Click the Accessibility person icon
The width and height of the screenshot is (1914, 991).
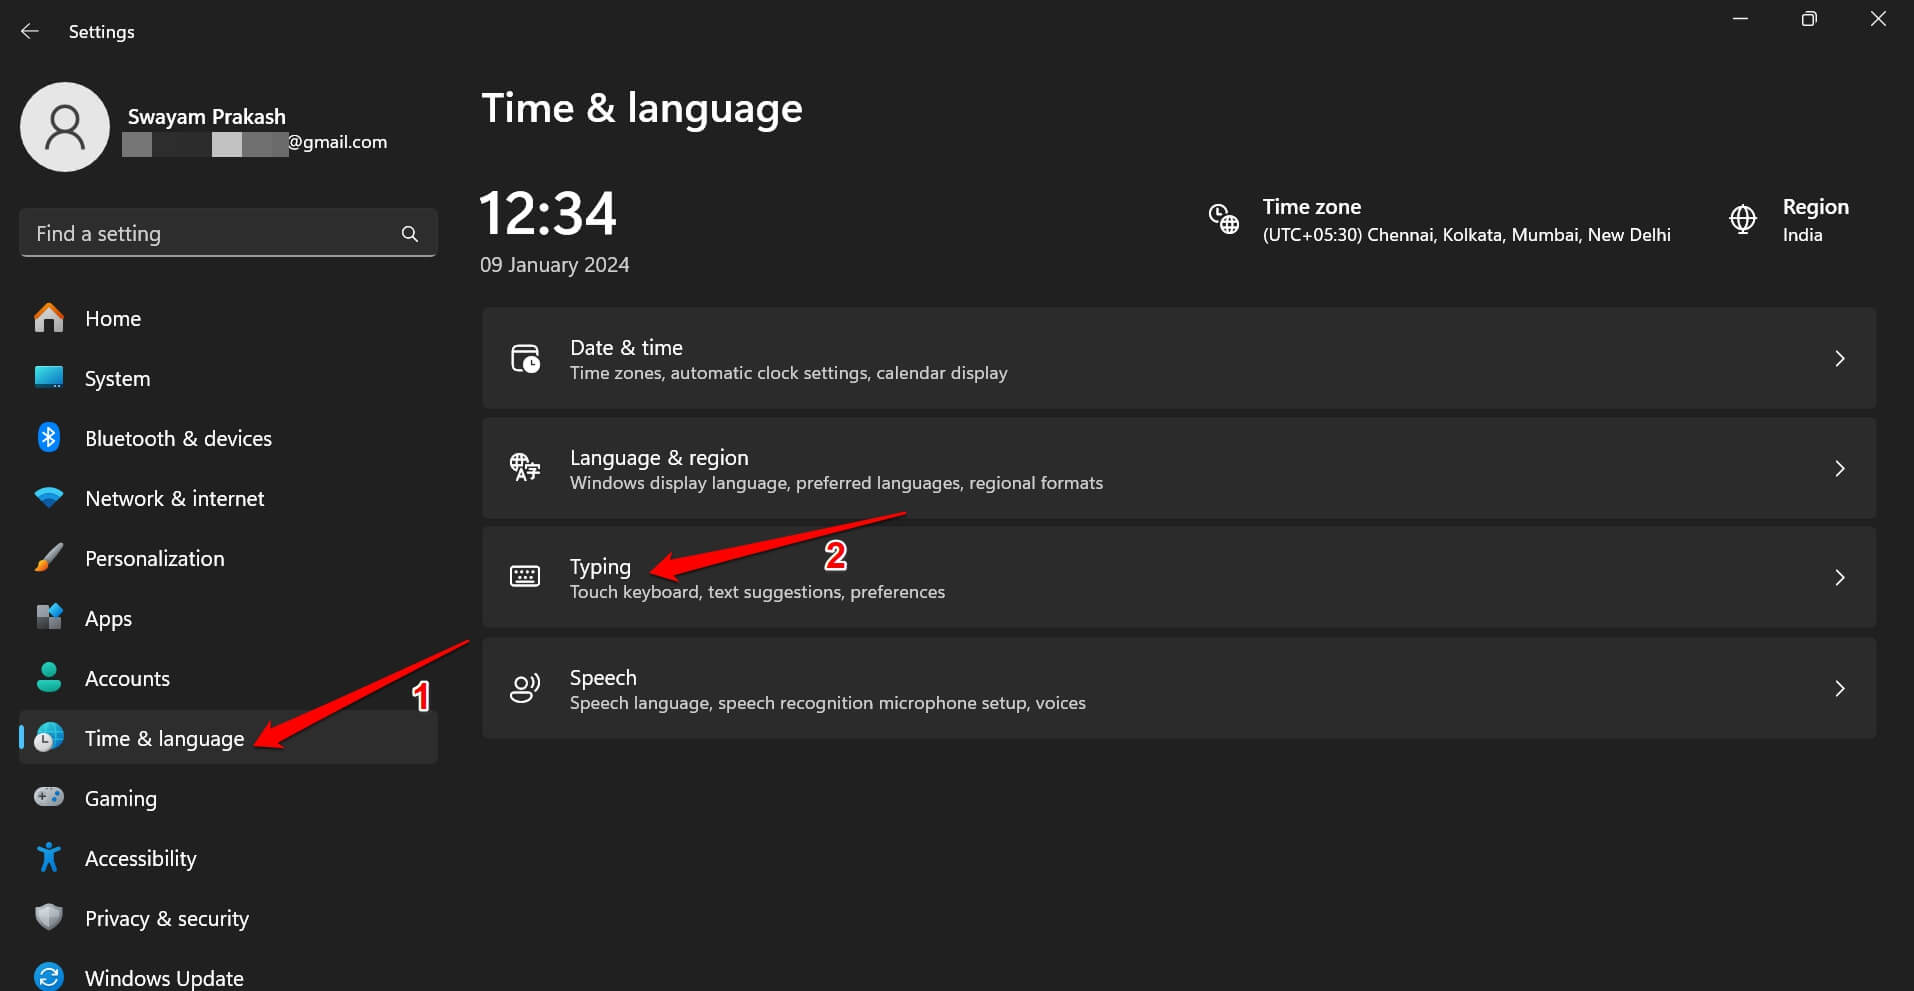click(48, 858)
